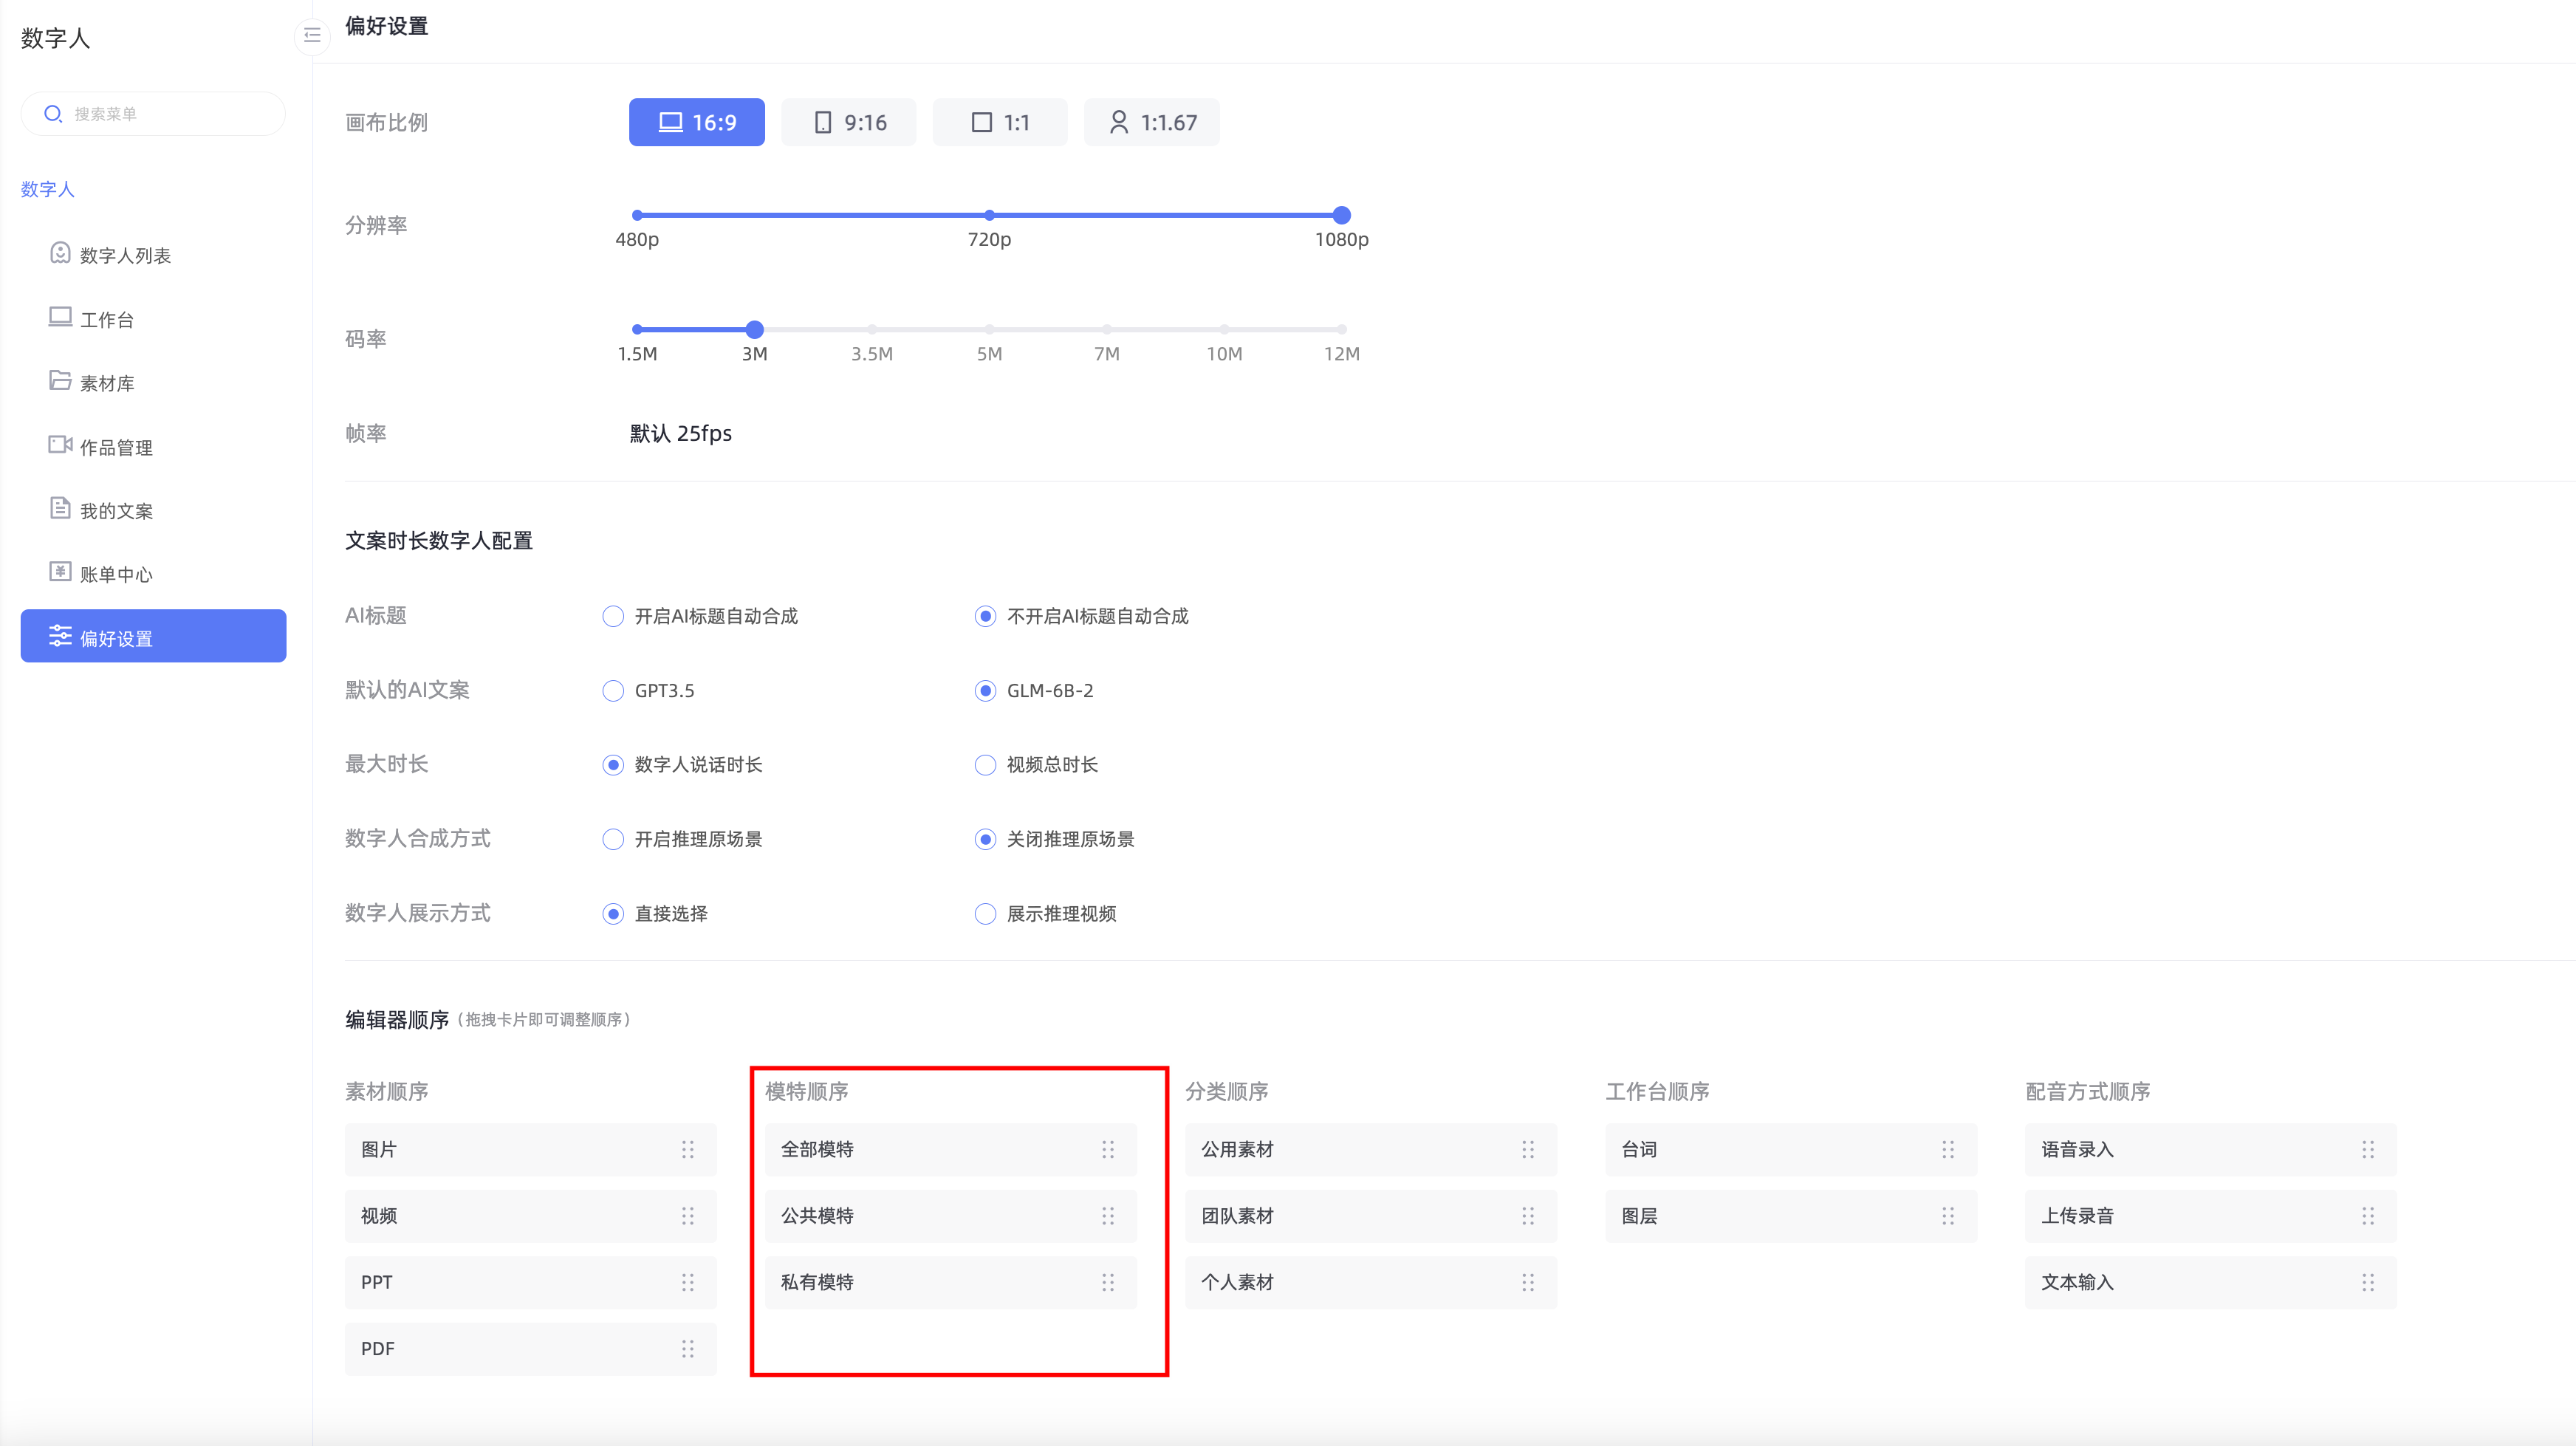Click the 工作台 laptop icon
Screen dimensions: 2576x1446
click(60, 317)
